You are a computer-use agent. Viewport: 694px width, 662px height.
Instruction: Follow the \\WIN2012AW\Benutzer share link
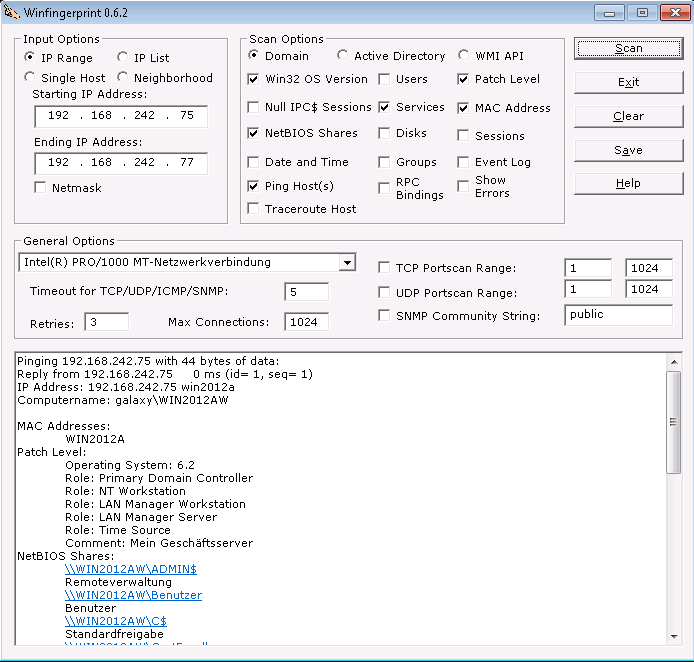[x=133, y=595]
